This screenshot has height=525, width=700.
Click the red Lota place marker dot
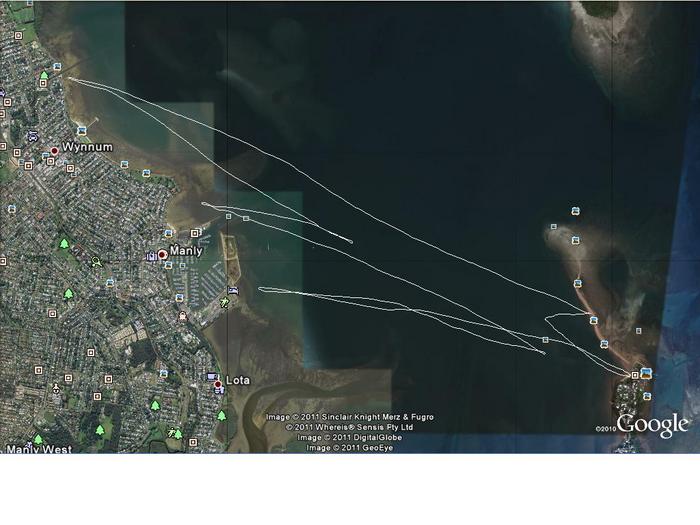pyautogui.click(x=217, y=384)
